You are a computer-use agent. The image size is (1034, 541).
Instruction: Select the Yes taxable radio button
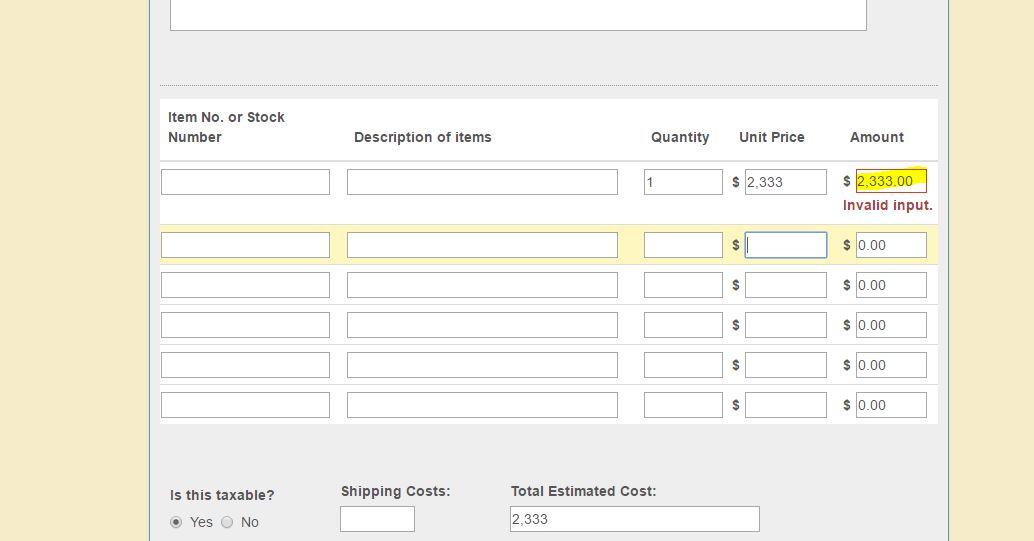click(176, 522)
